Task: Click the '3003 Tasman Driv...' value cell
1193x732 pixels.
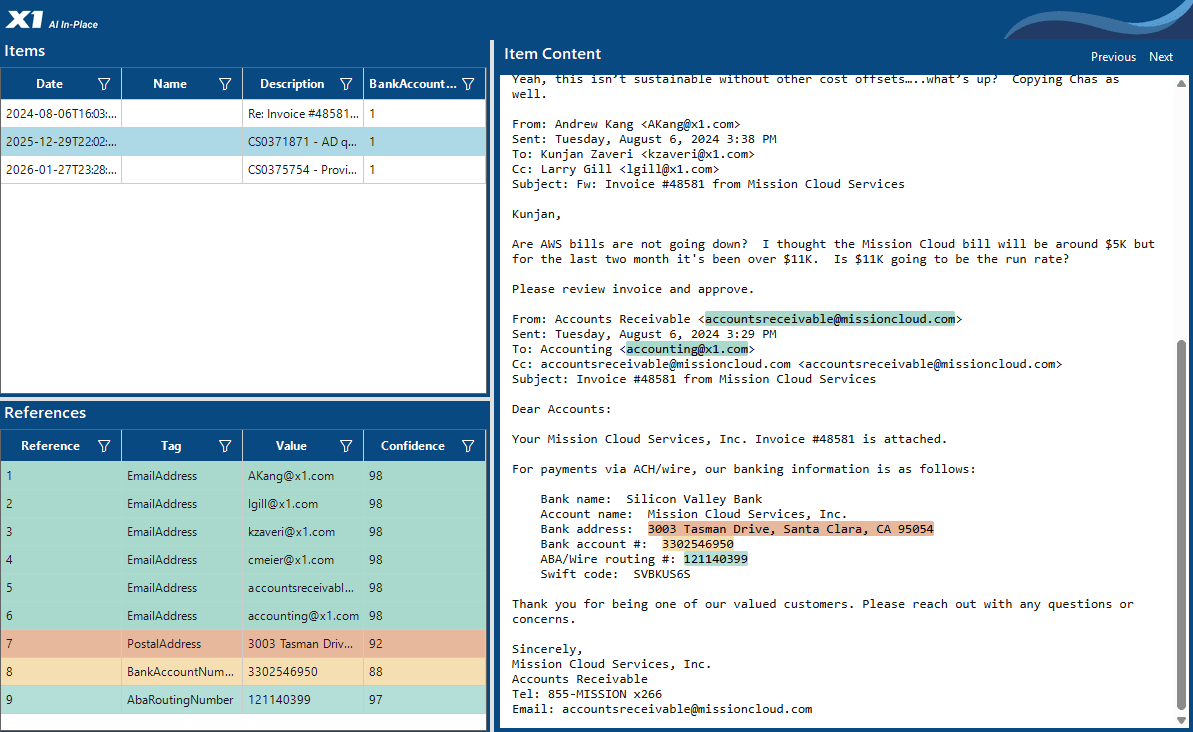Action: click(x=303, y=644)
